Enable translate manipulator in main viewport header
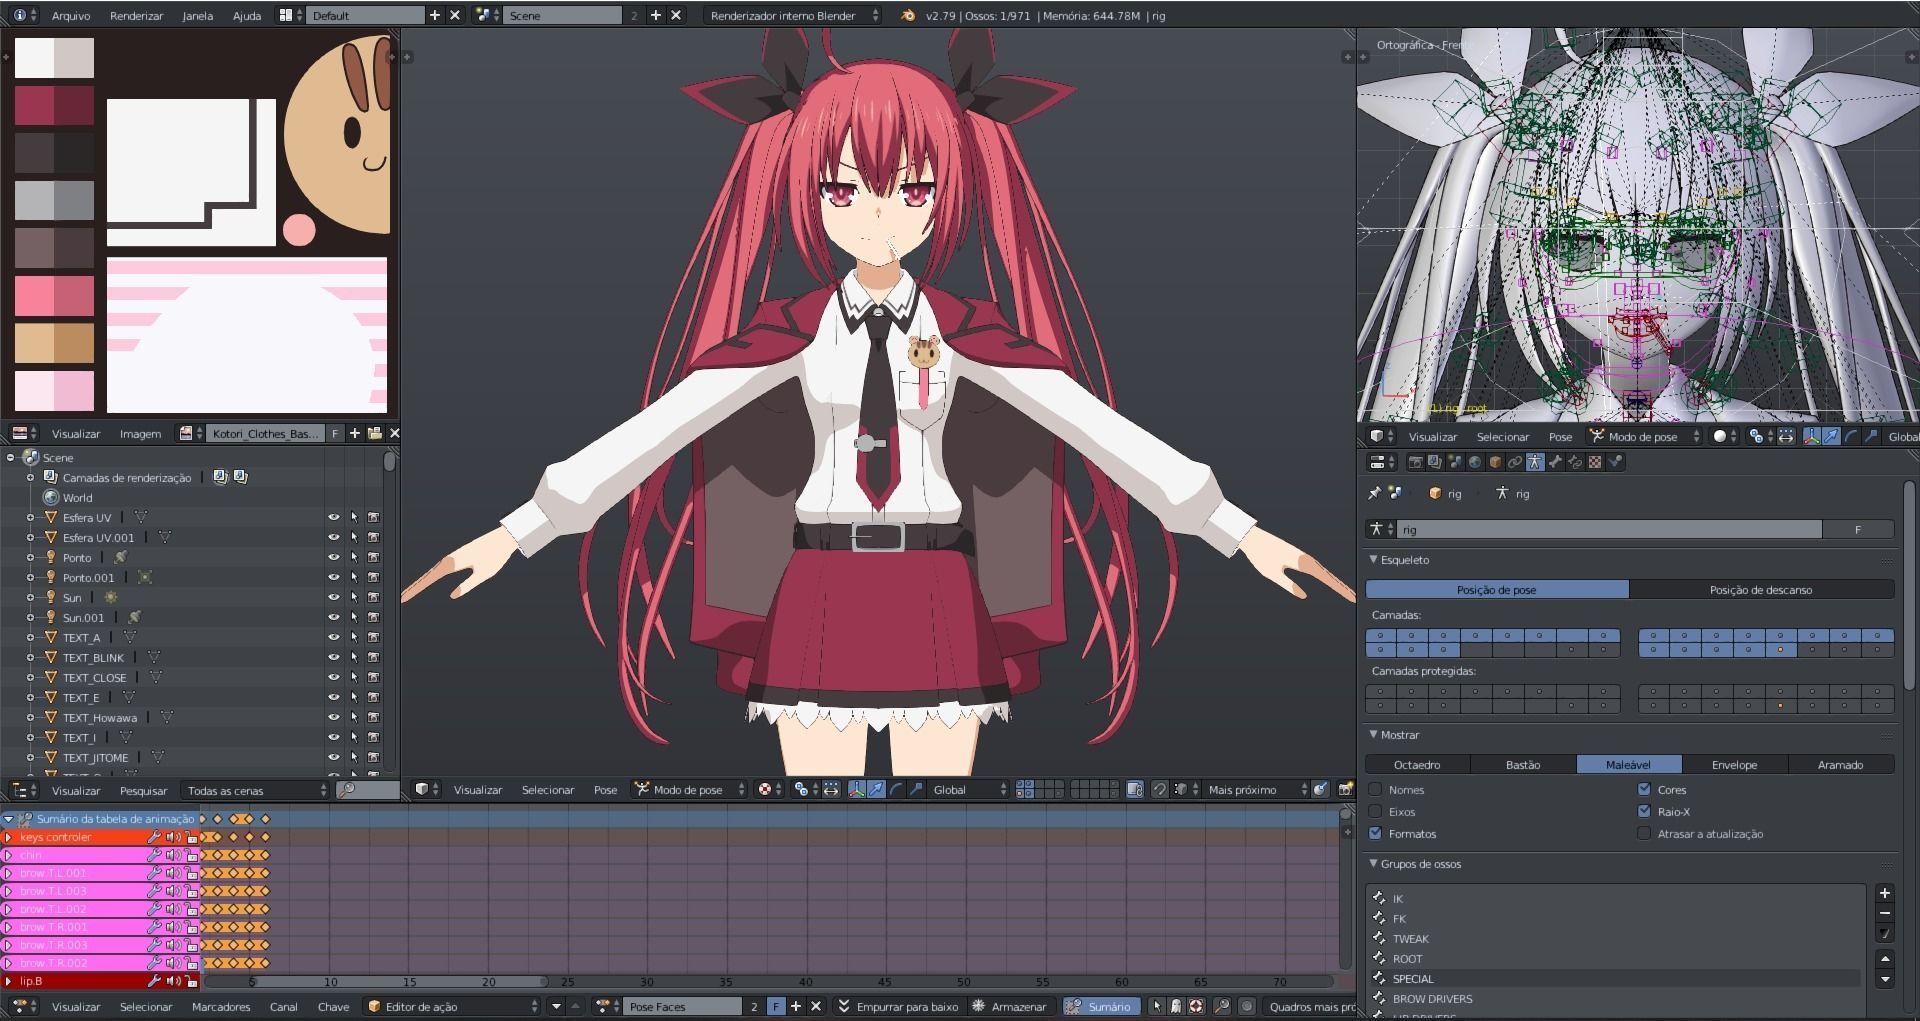 (876, 790)
